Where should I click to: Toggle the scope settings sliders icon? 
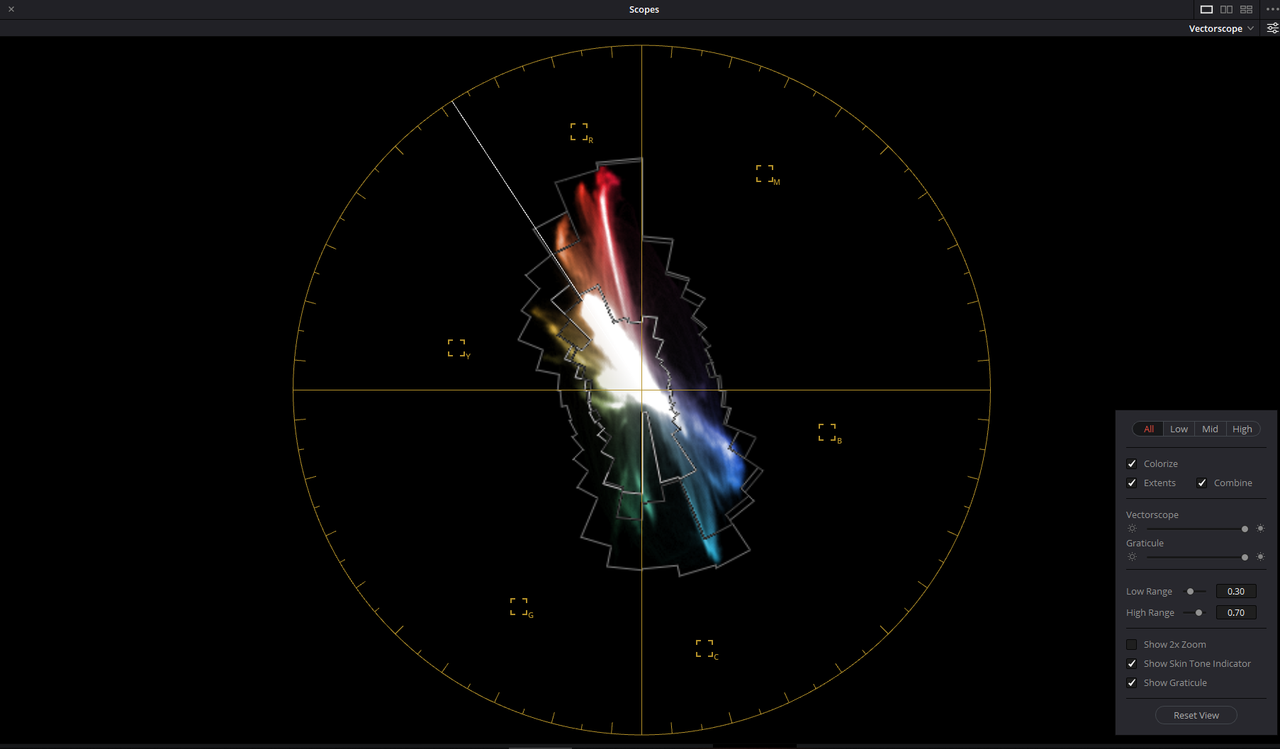pyautogui.click(x=1272, y=29)
